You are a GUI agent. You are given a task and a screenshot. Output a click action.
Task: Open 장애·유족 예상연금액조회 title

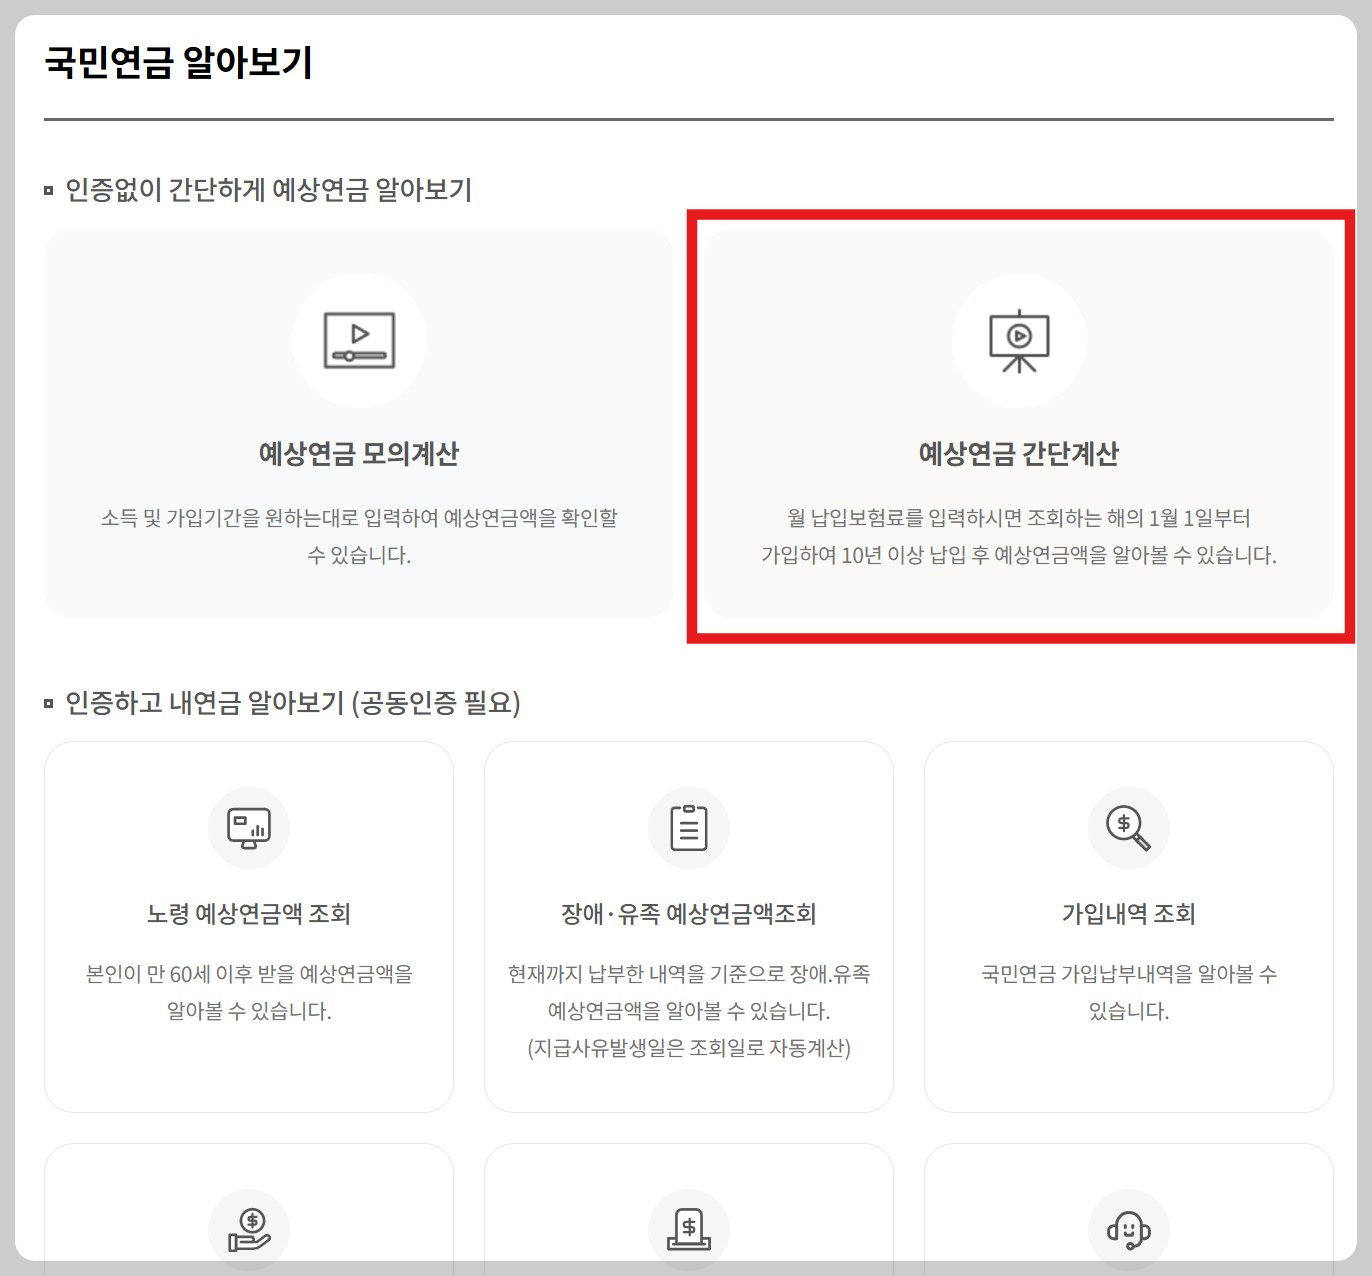(689, 914)
